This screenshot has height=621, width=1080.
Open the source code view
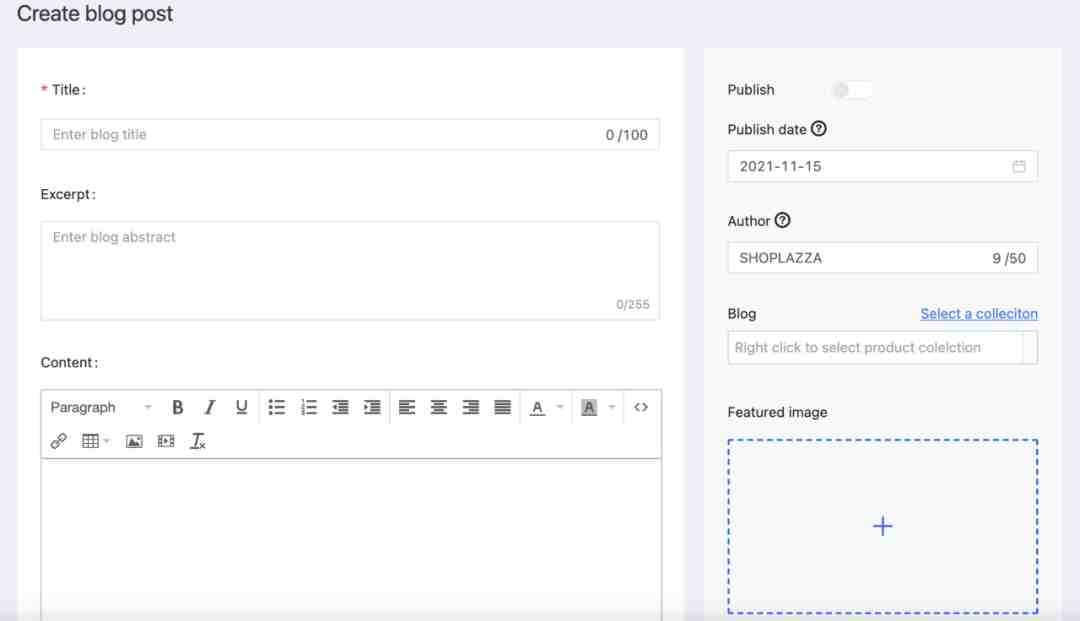pyautogui.click(x=641, y=407)
